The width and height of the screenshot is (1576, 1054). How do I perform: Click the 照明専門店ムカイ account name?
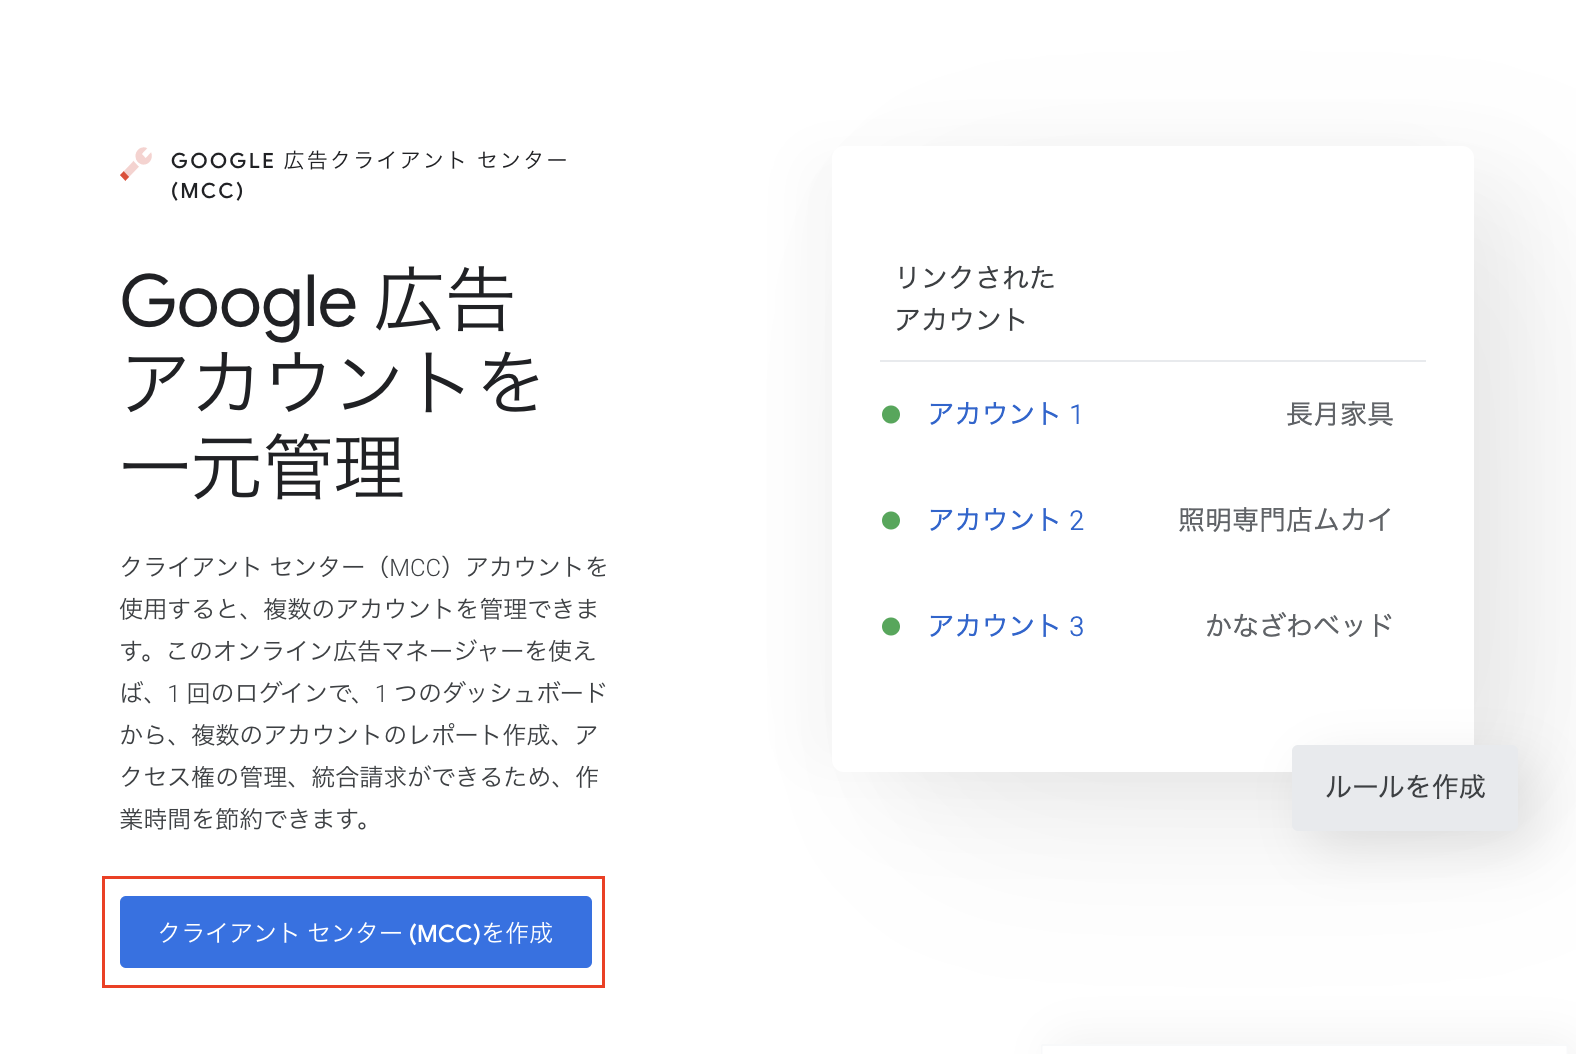pyautogui.click(x=1285, y=520)
